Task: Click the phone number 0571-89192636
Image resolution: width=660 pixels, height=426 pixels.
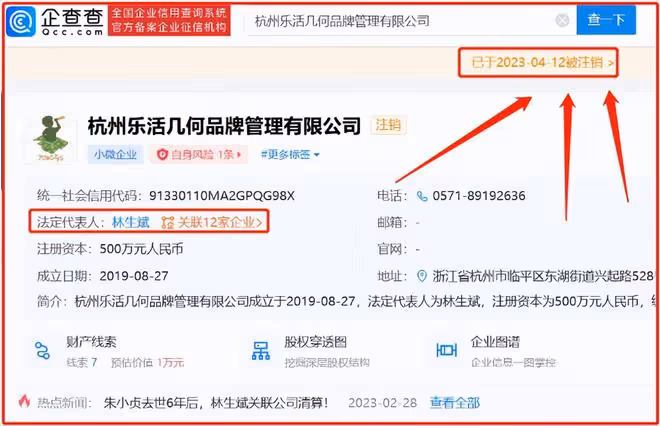Action: [479, 196]
